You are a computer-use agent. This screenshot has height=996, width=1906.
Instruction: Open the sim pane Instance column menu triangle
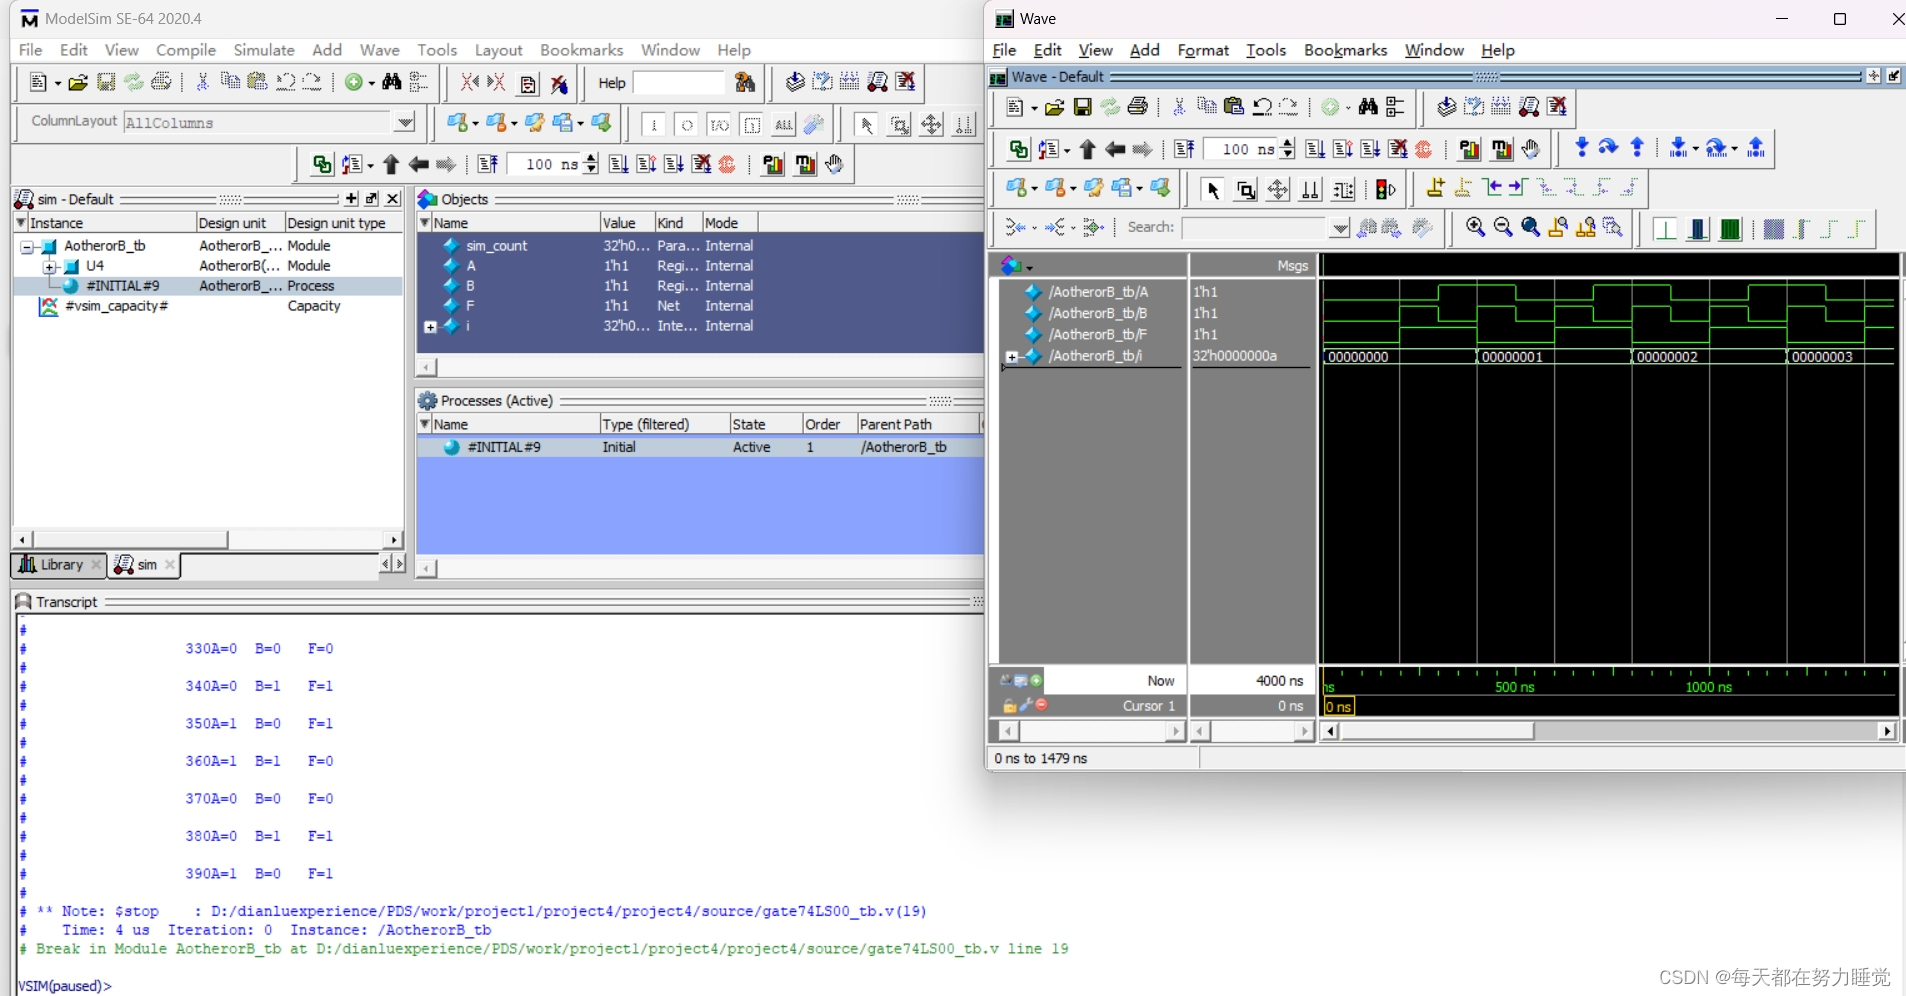tap(21, 222)
